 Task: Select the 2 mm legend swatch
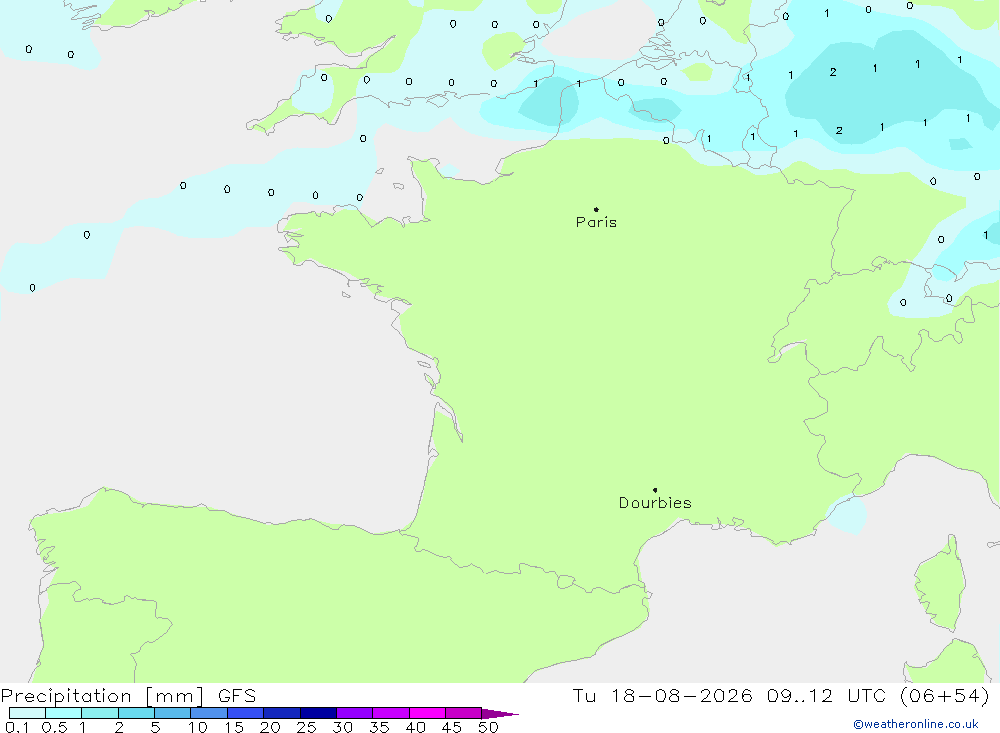pos(136,713)
